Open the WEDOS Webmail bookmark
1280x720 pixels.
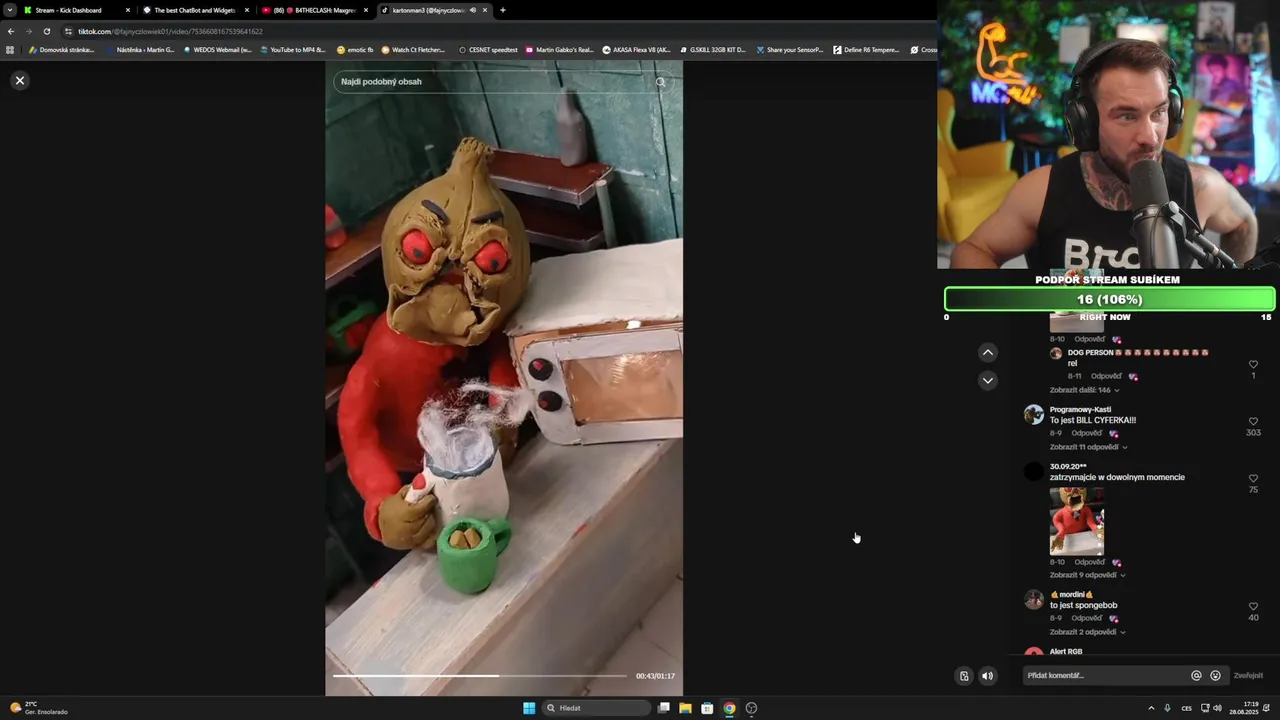pyautogui.click(x=217, y=49)
